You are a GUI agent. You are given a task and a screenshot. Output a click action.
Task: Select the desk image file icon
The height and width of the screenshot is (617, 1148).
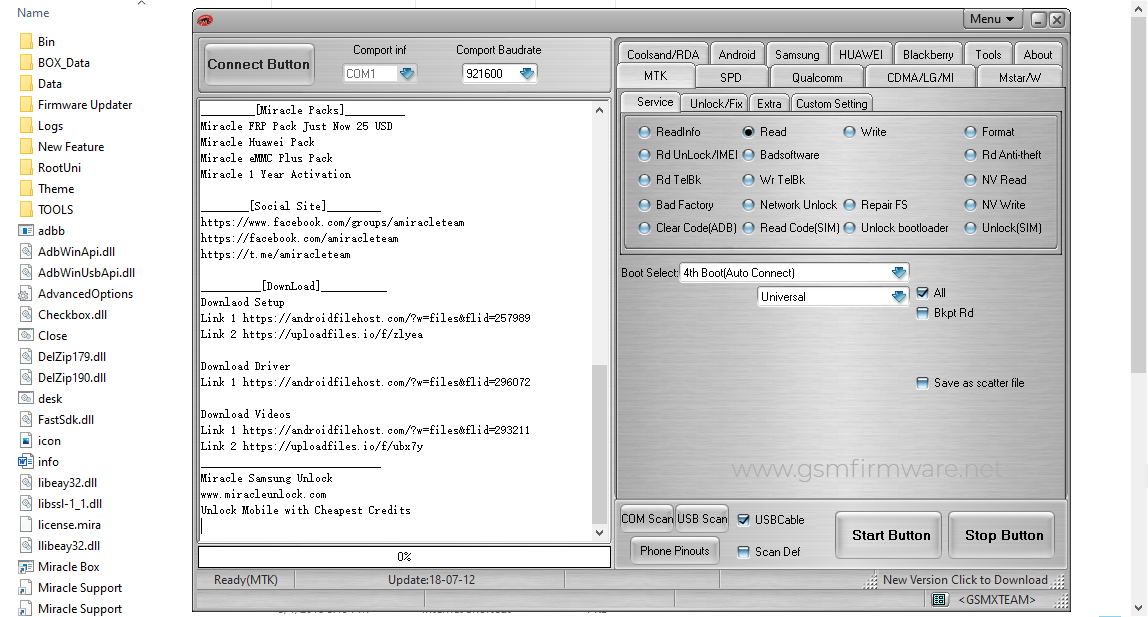pyautogui.click(x=26, y=398)
